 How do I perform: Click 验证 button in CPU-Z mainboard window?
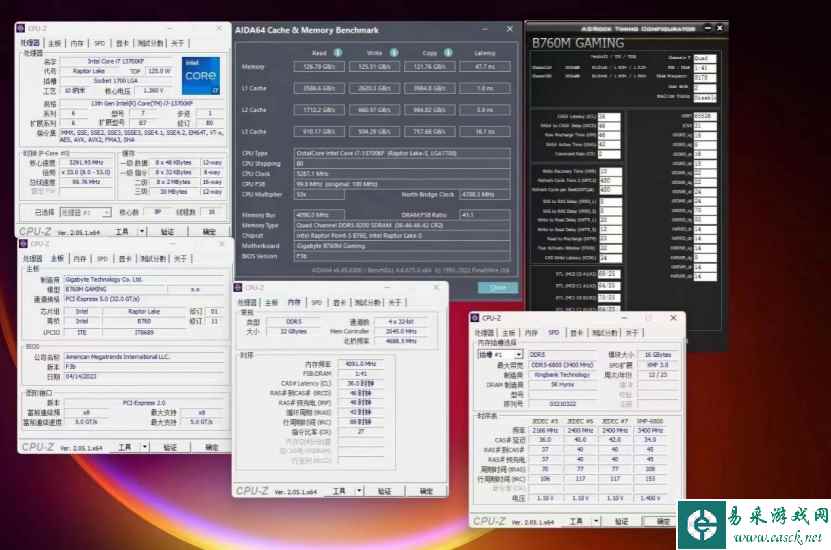[170, 447]
